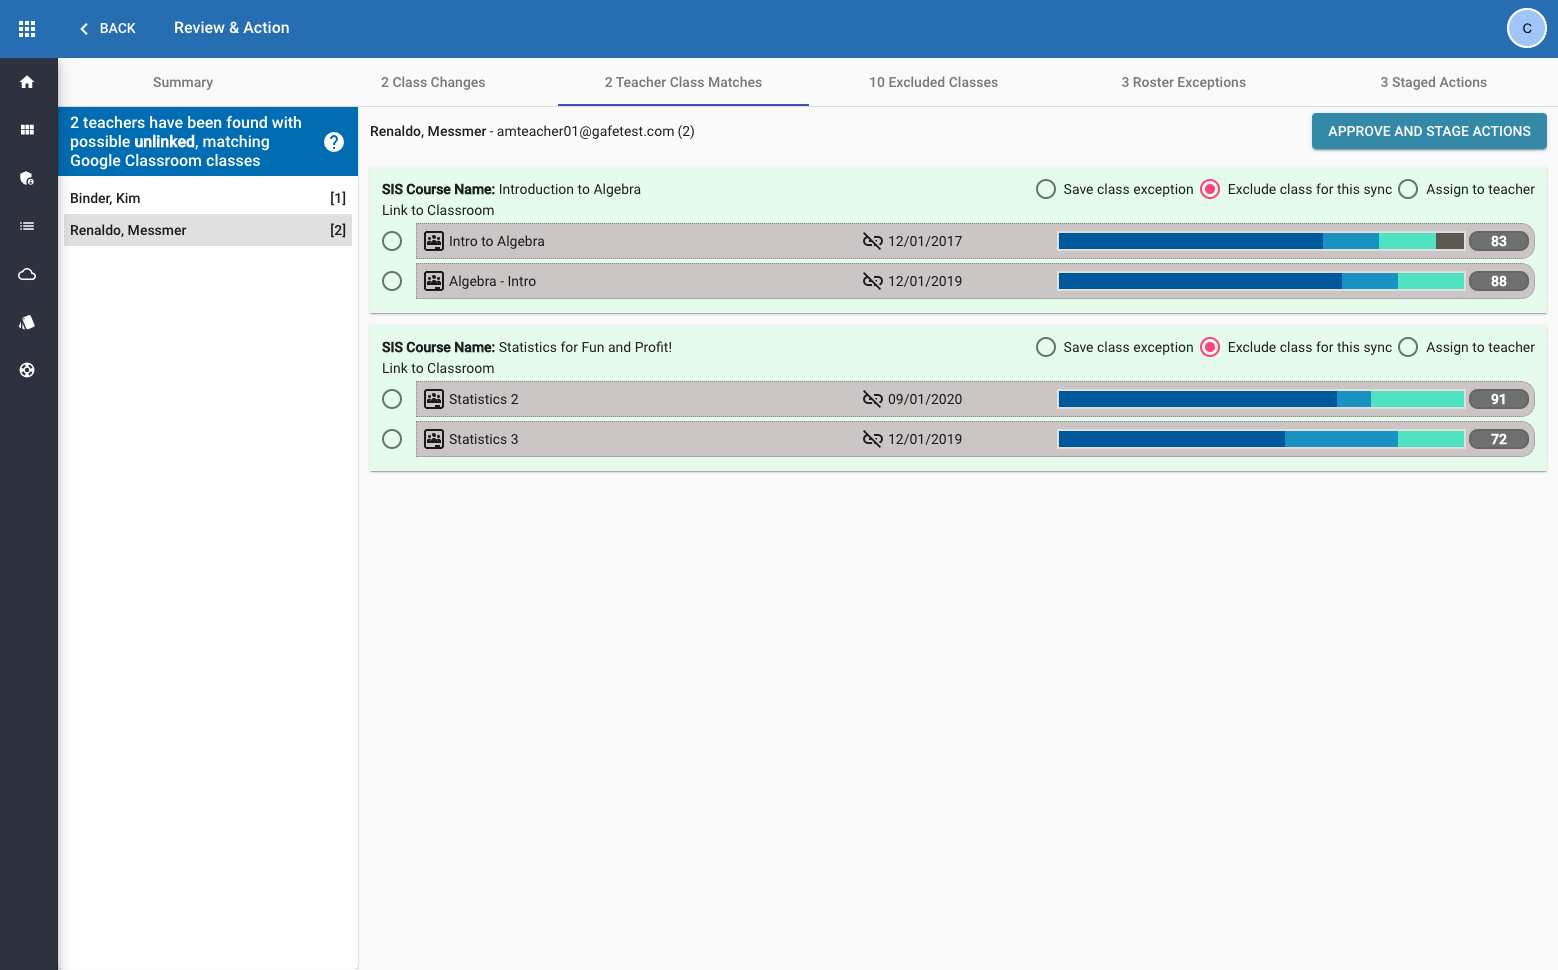
Task: Select the Algebra - Intro classroom radio
Action: (392, 281)
